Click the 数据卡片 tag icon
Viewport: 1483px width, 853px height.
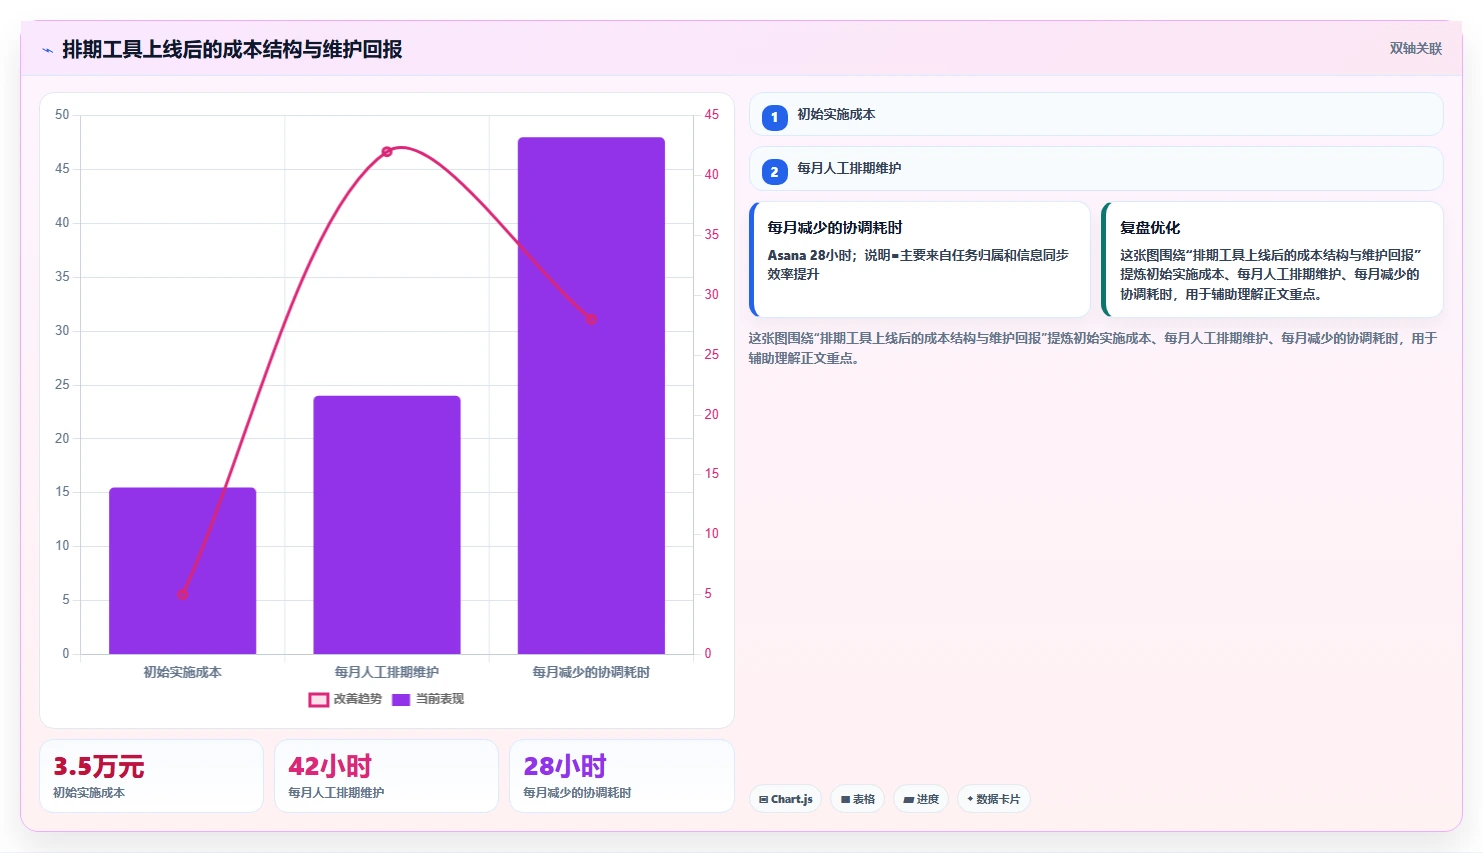(970, 799)
